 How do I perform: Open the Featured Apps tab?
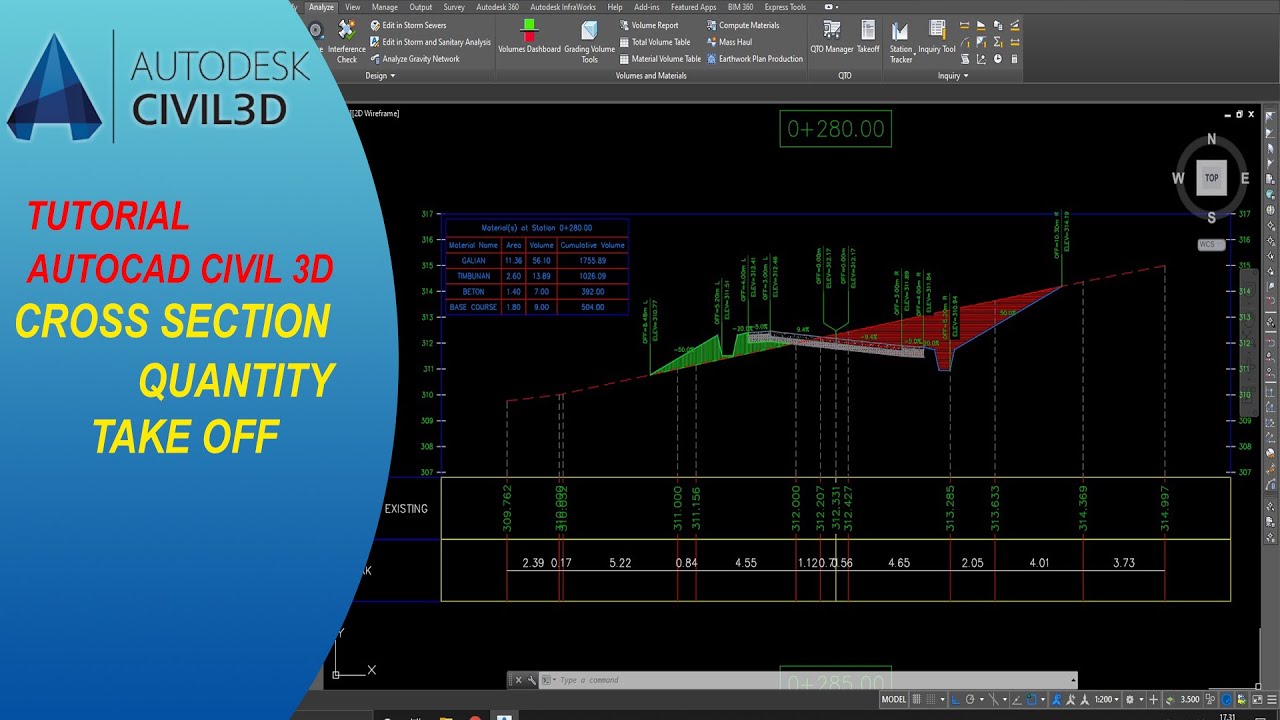693,7
